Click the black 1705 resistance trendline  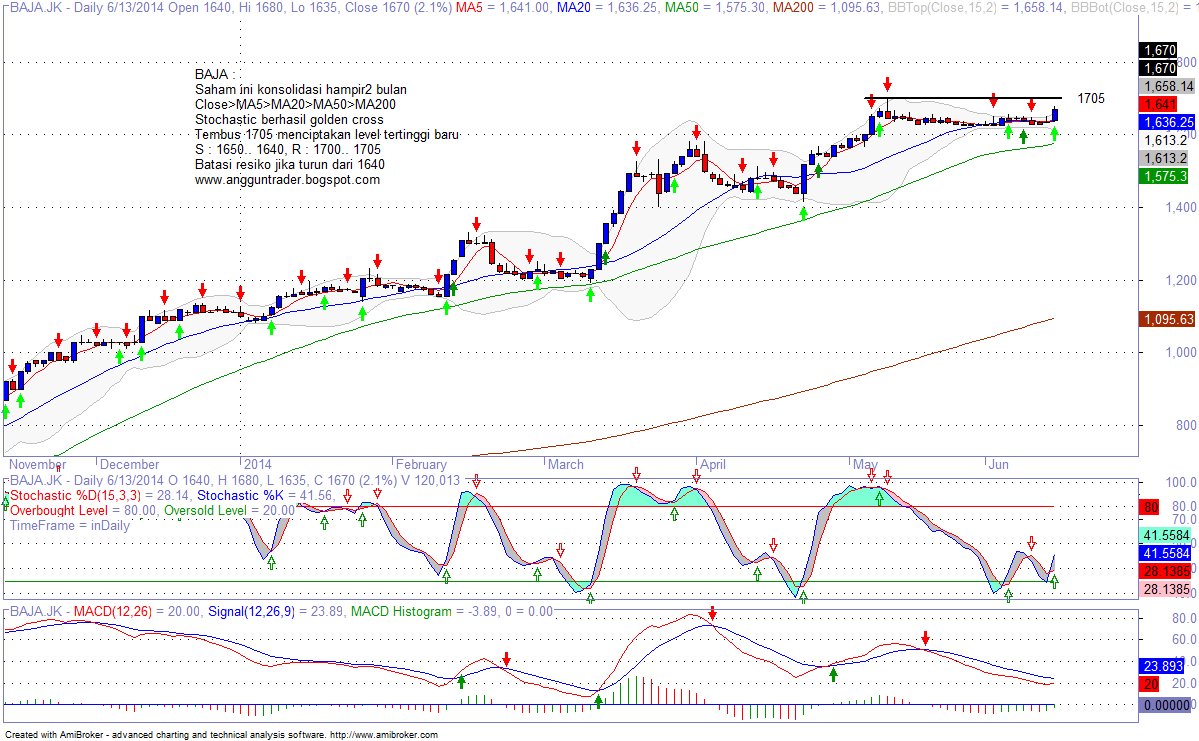[963, 98]
